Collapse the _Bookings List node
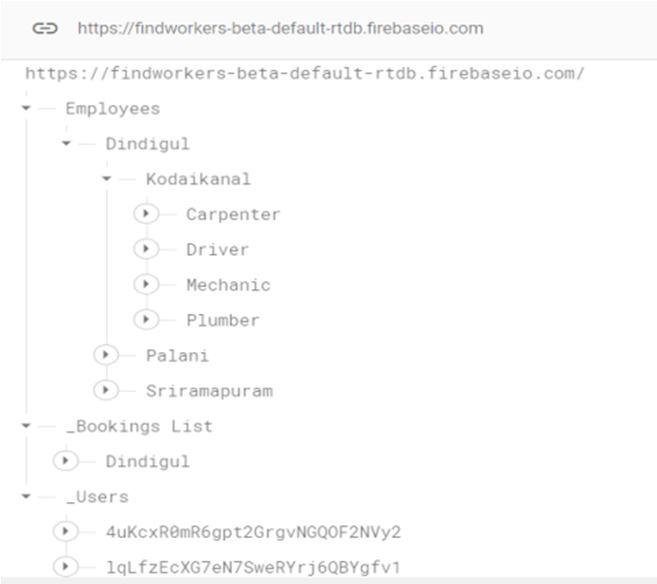657x584 pixels. pos(26,426)
